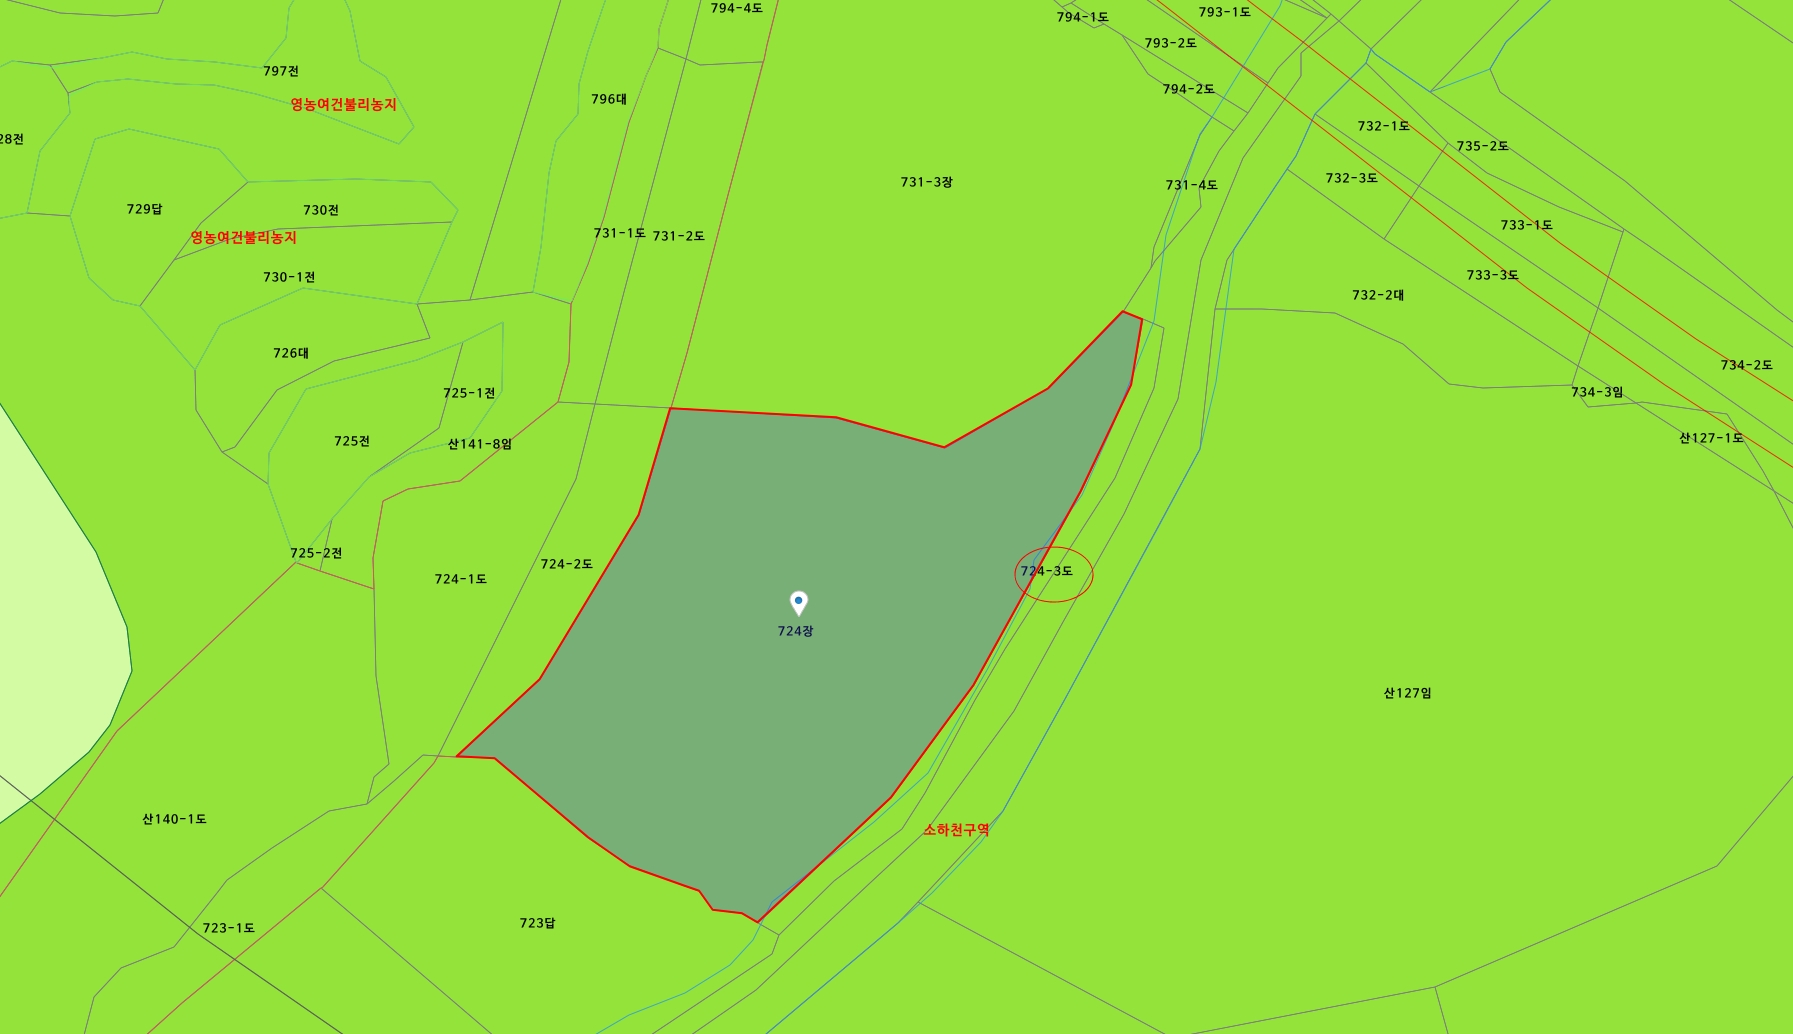Click the 724-1도 road parcel label
Viewport: 1793px width, 1034px height.
tap(461, 579)
